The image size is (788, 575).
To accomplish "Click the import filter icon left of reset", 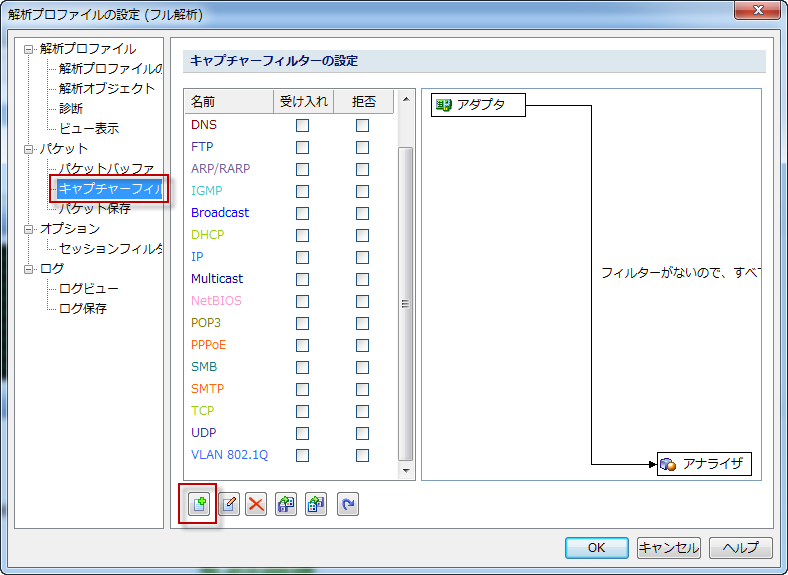I will pos(316,504).
